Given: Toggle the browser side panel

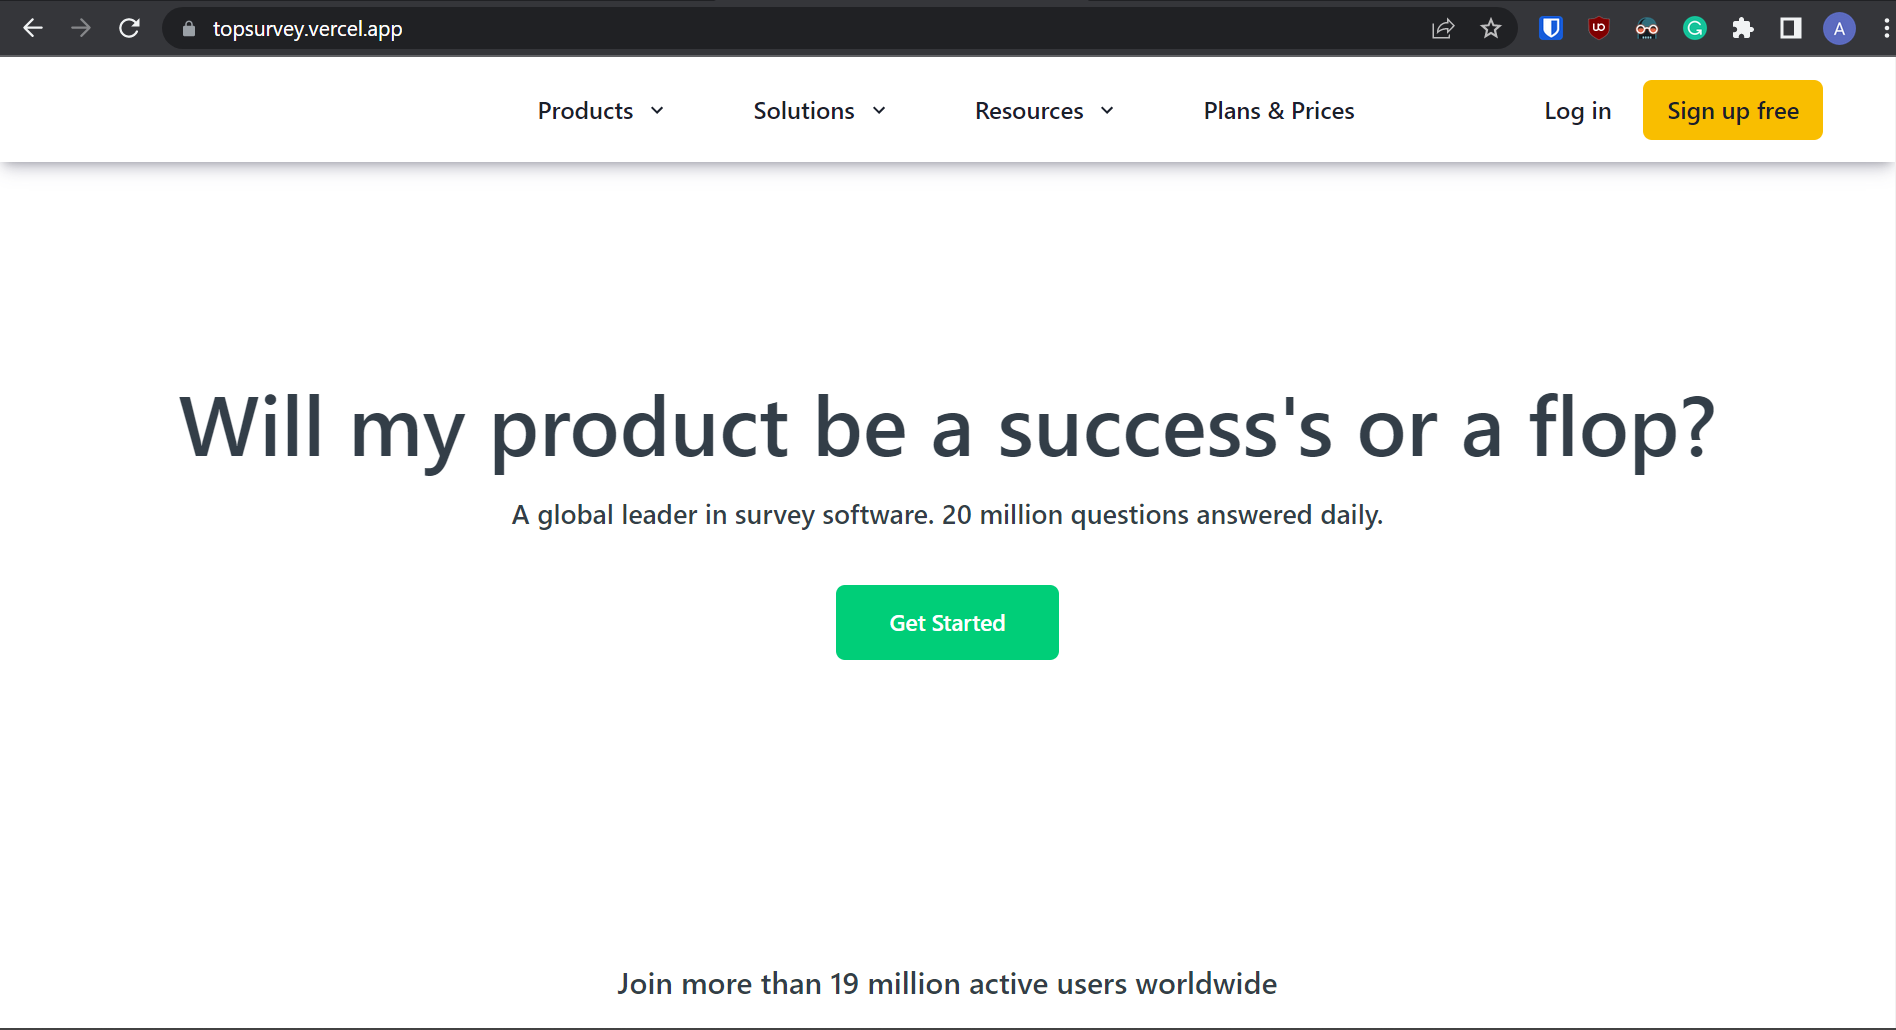Looking at the screenshot, I should point(1791,29).
